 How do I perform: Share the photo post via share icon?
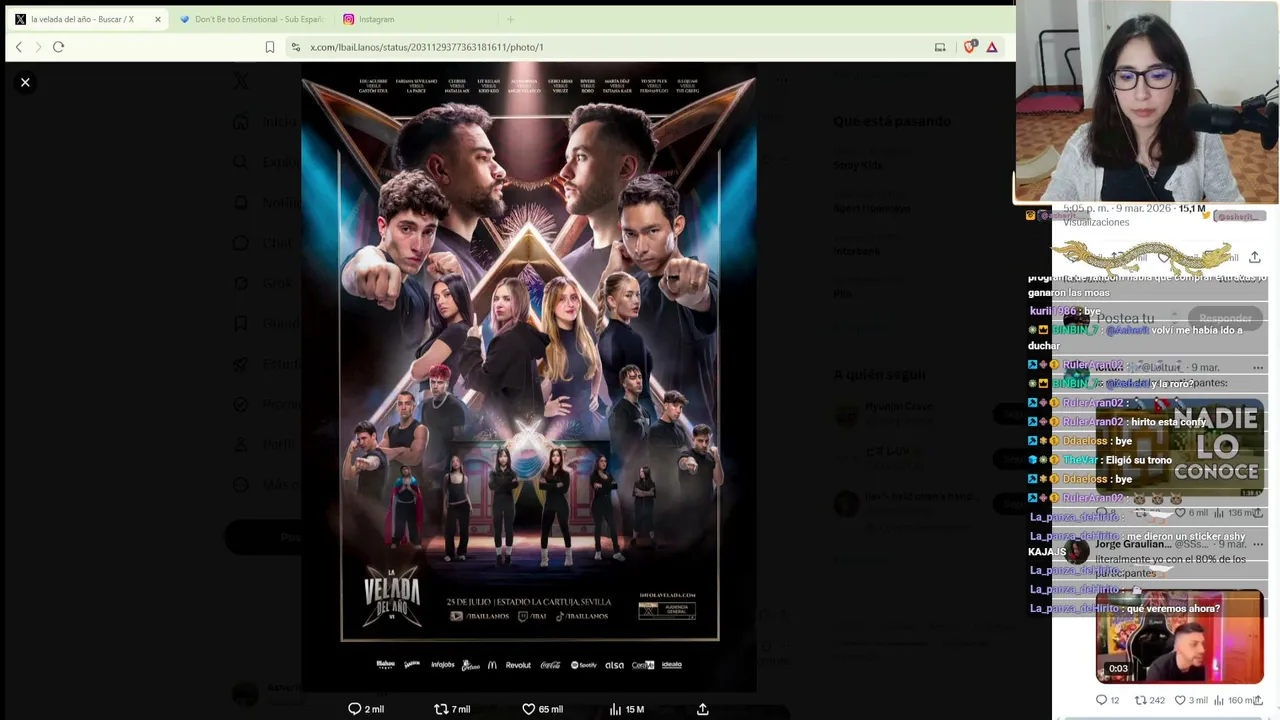(703, 709)
